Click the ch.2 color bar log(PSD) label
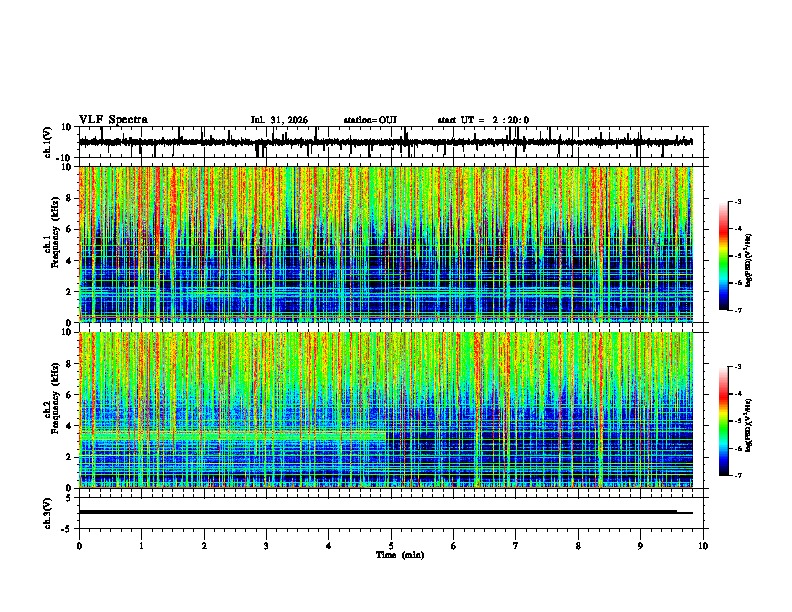792x612 pixels. (749, 425)
